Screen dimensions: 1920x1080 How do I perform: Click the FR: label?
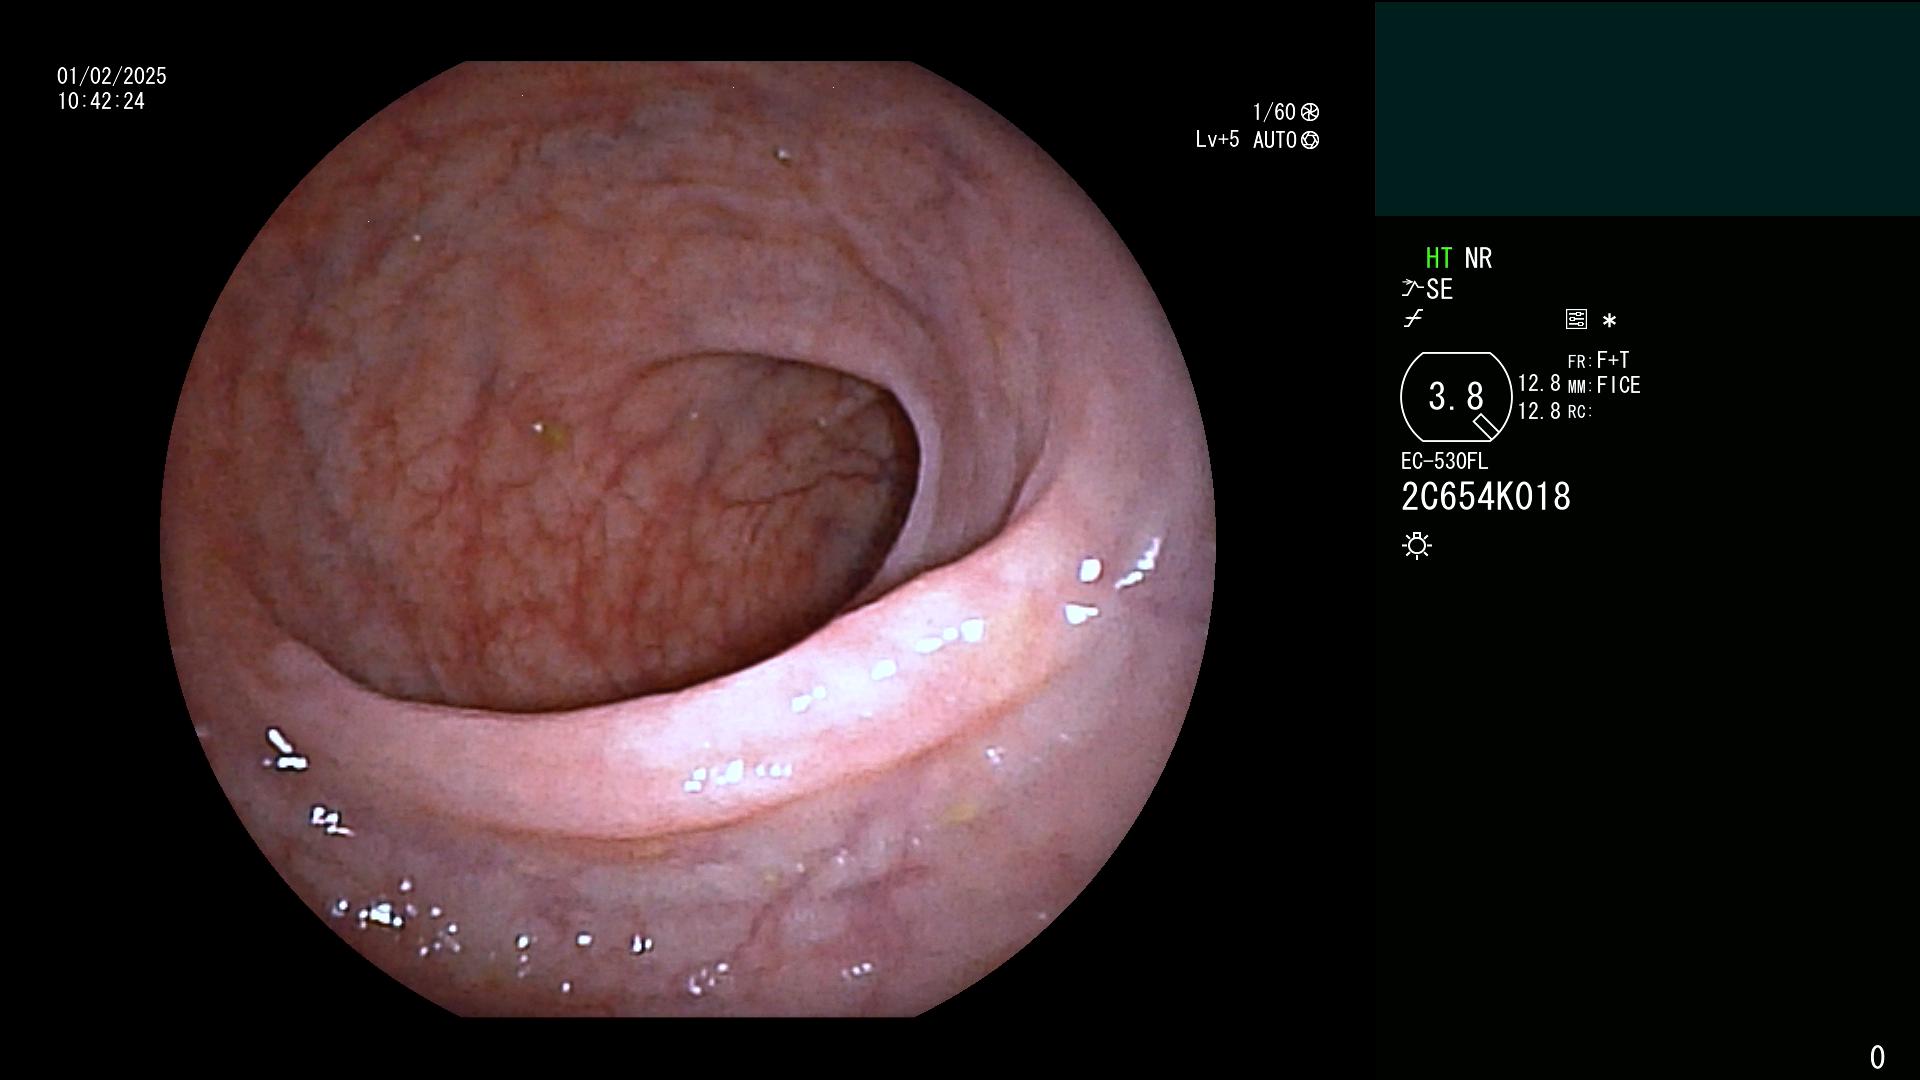[1580, 362]
